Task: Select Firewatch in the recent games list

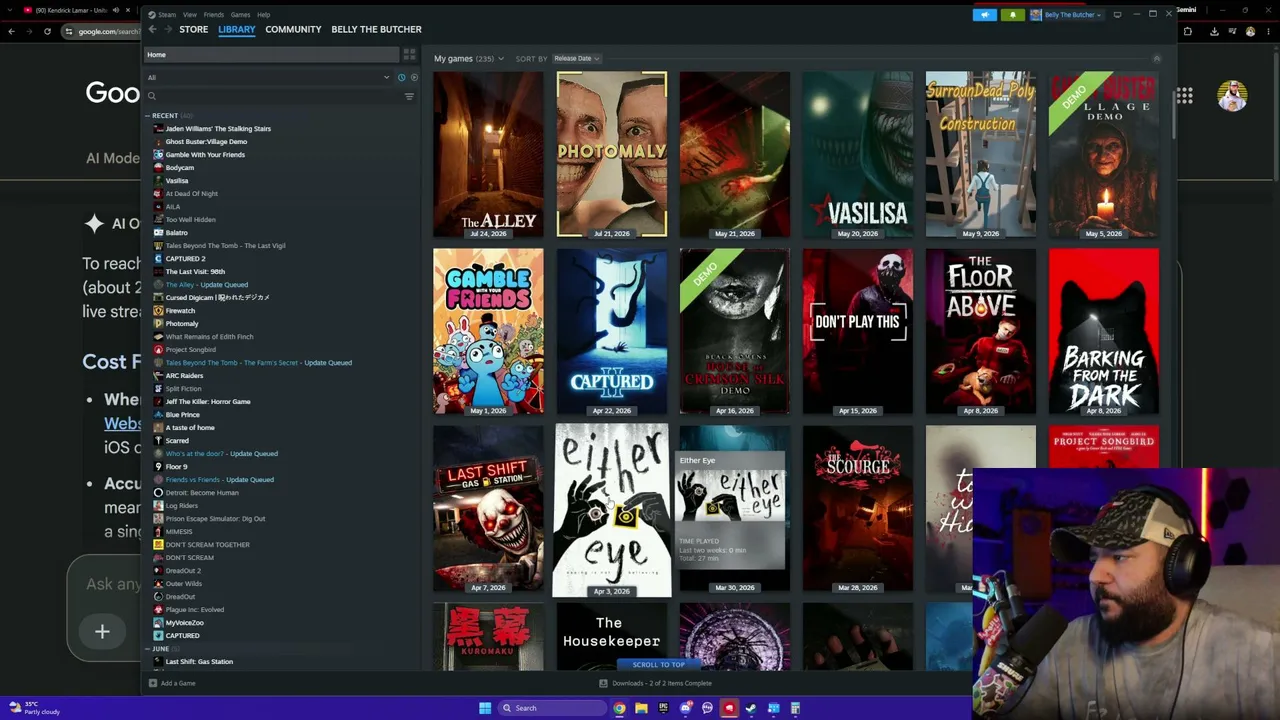Action: (x=180, y=311)
